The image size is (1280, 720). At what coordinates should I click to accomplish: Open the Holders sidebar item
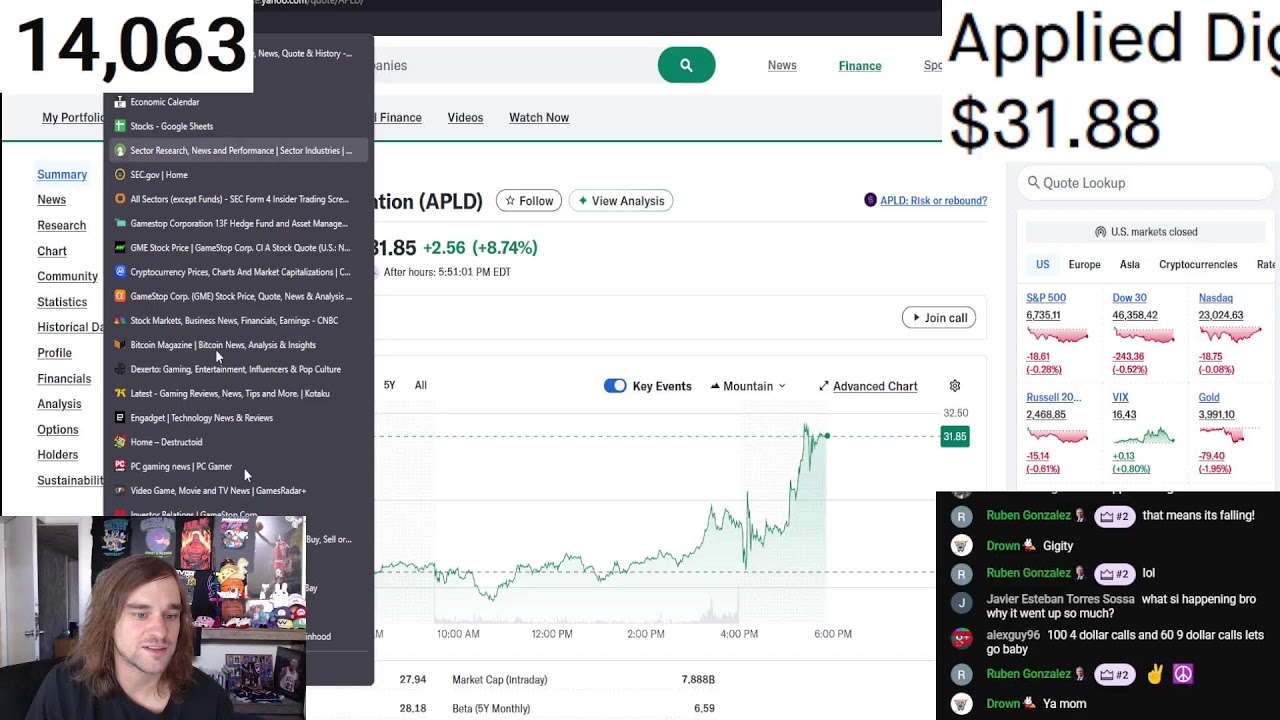(x=57, y=455)
